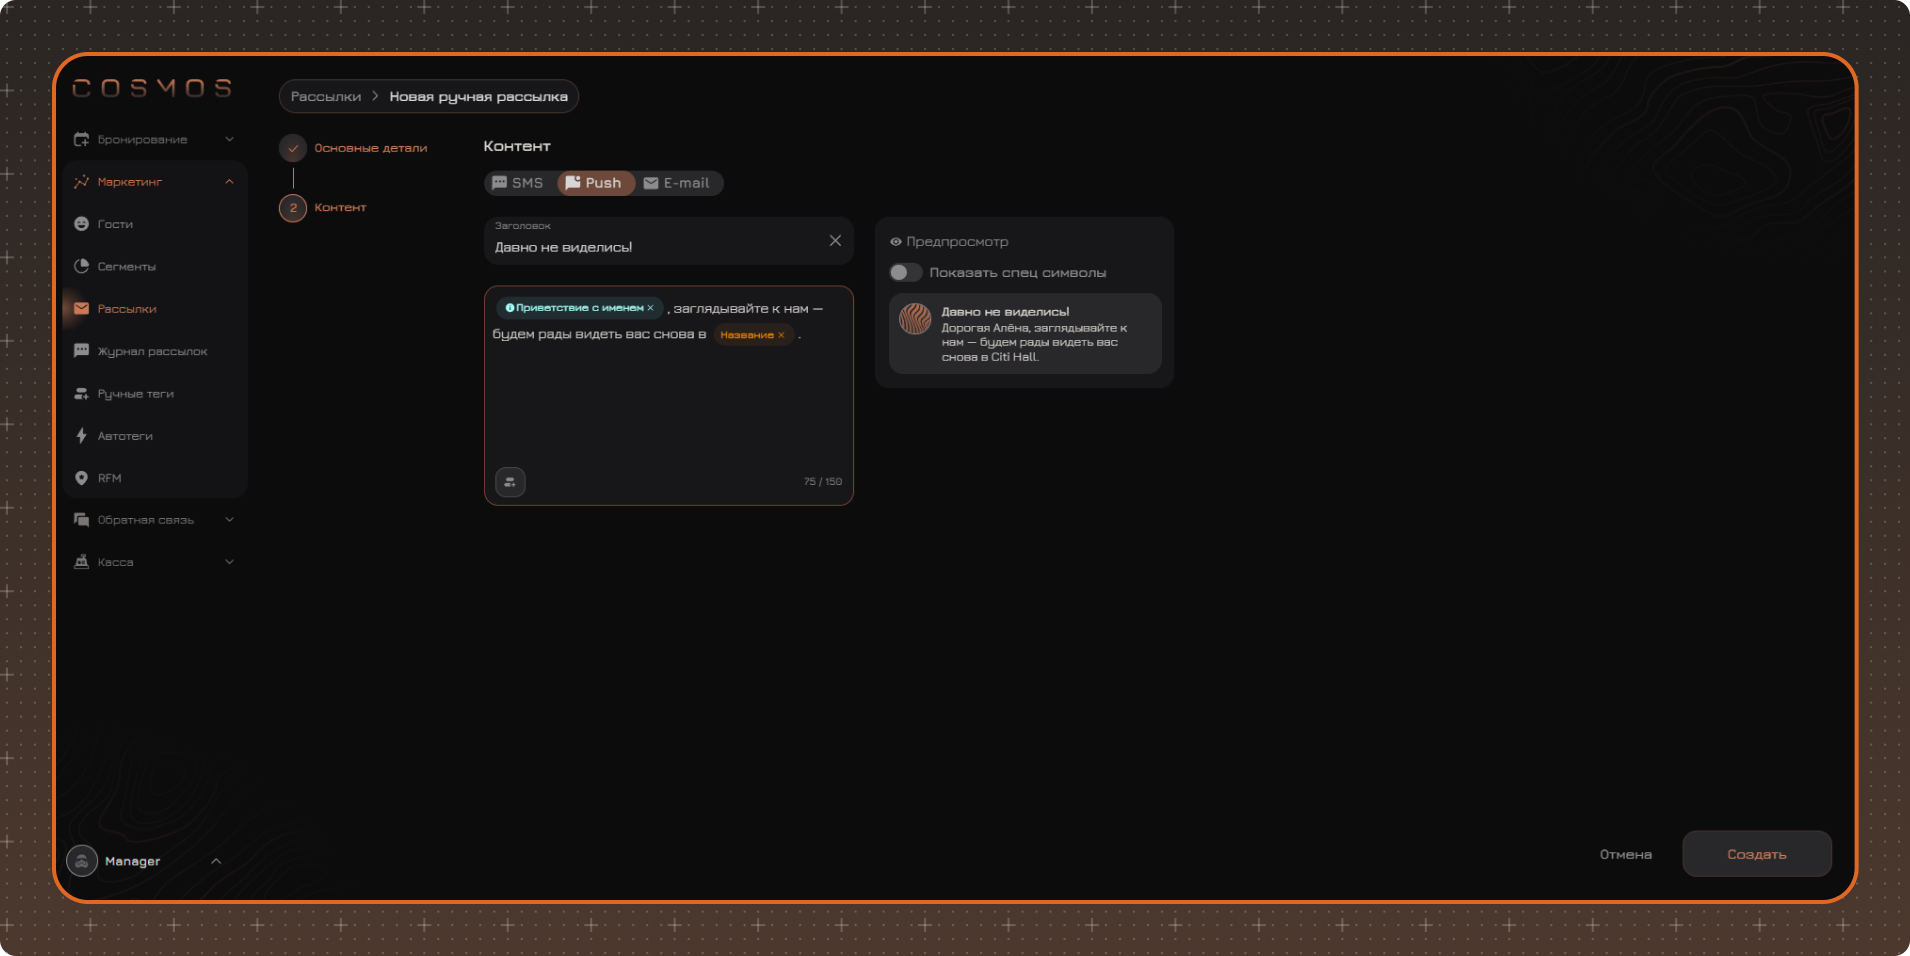Remove the Название tag from message

781,335
